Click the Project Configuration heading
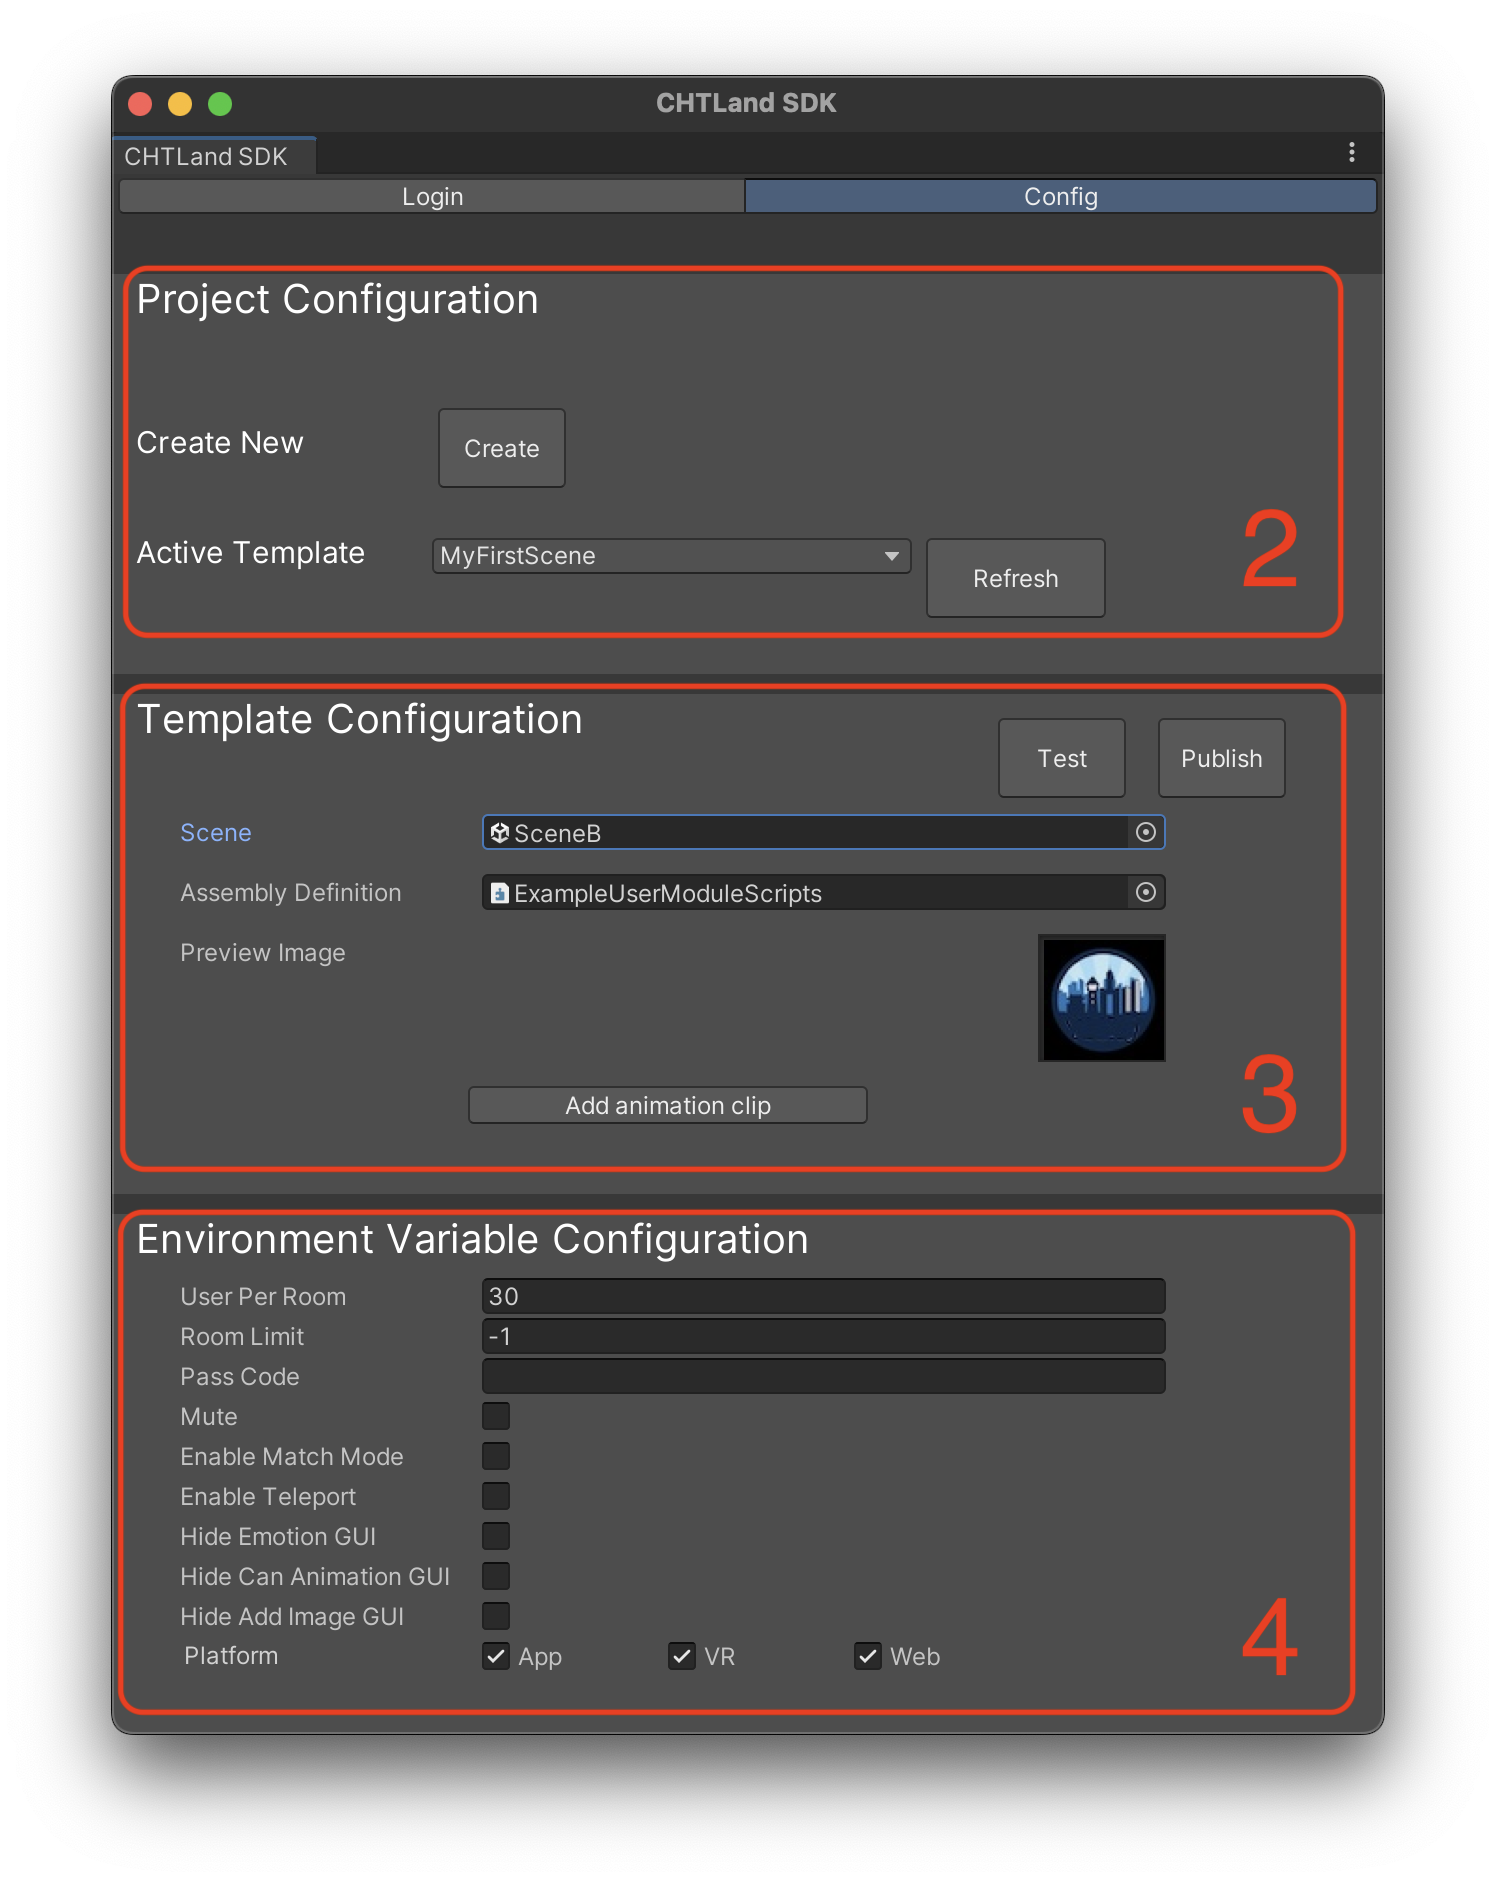The height and width of the screenshot is (1882, 1496). [x=338, y=300]
